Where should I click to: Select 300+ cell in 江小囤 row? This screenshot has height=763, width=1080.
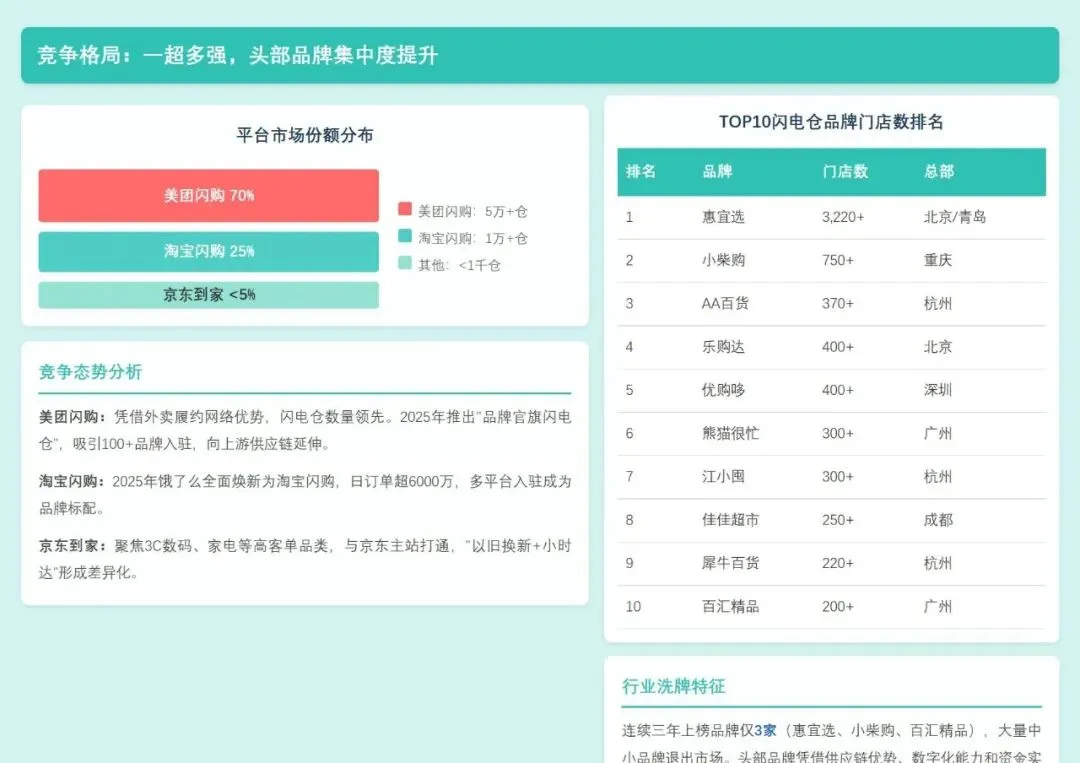tap(838, 477)
